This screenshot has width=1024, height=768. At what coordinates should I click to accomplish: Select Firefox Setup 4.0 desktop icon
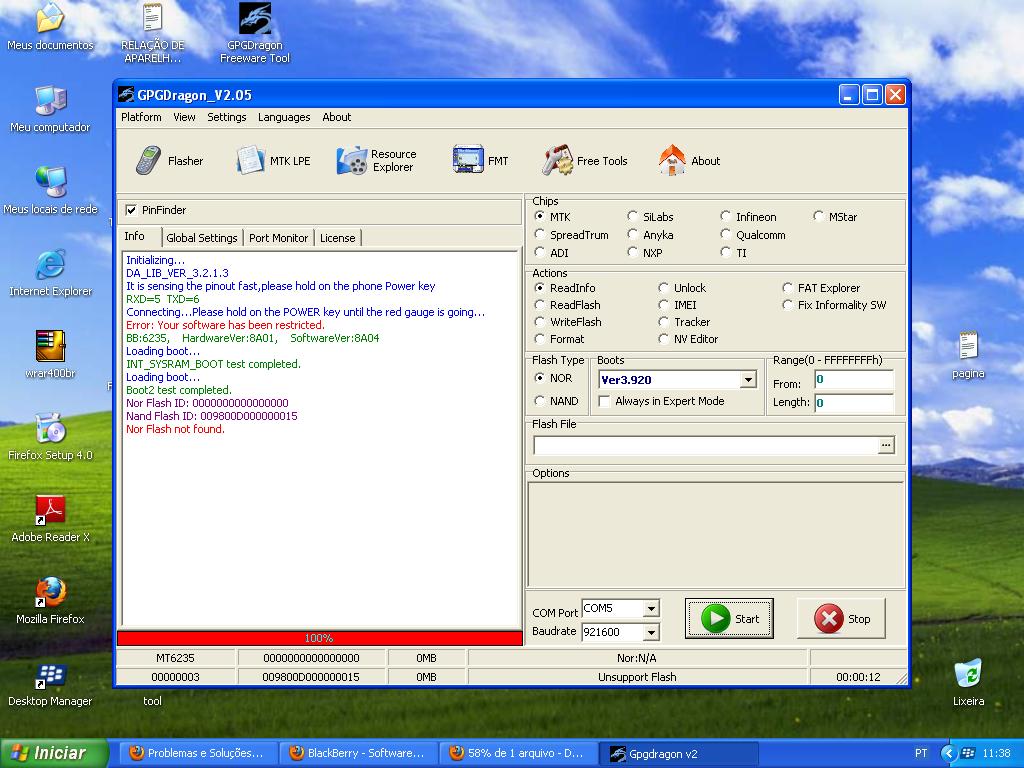pyautogui.click(x=50, y=437)
